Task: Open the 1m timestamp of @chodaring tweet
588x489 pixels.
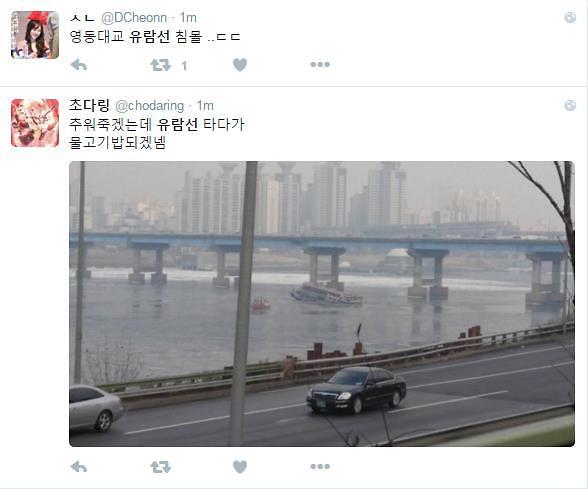Action: click(205, 106)
